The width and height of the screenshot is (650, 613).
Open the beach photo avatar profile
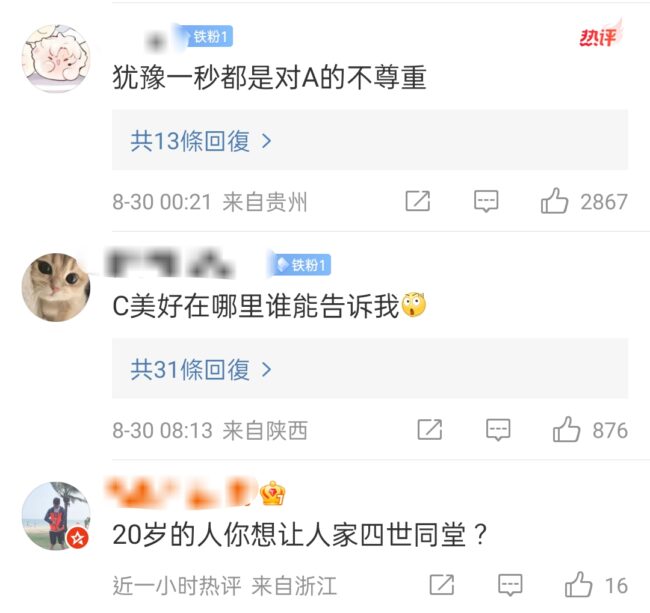(56, 516)
